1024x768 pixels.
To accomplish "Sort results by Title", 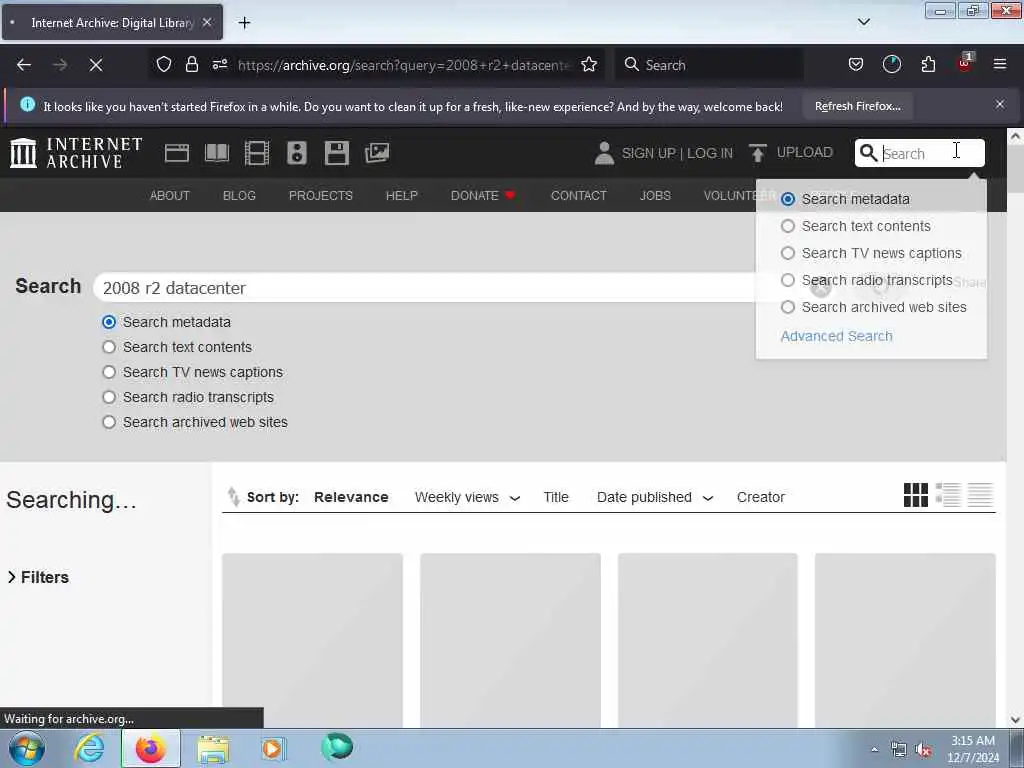I will 556,497.
